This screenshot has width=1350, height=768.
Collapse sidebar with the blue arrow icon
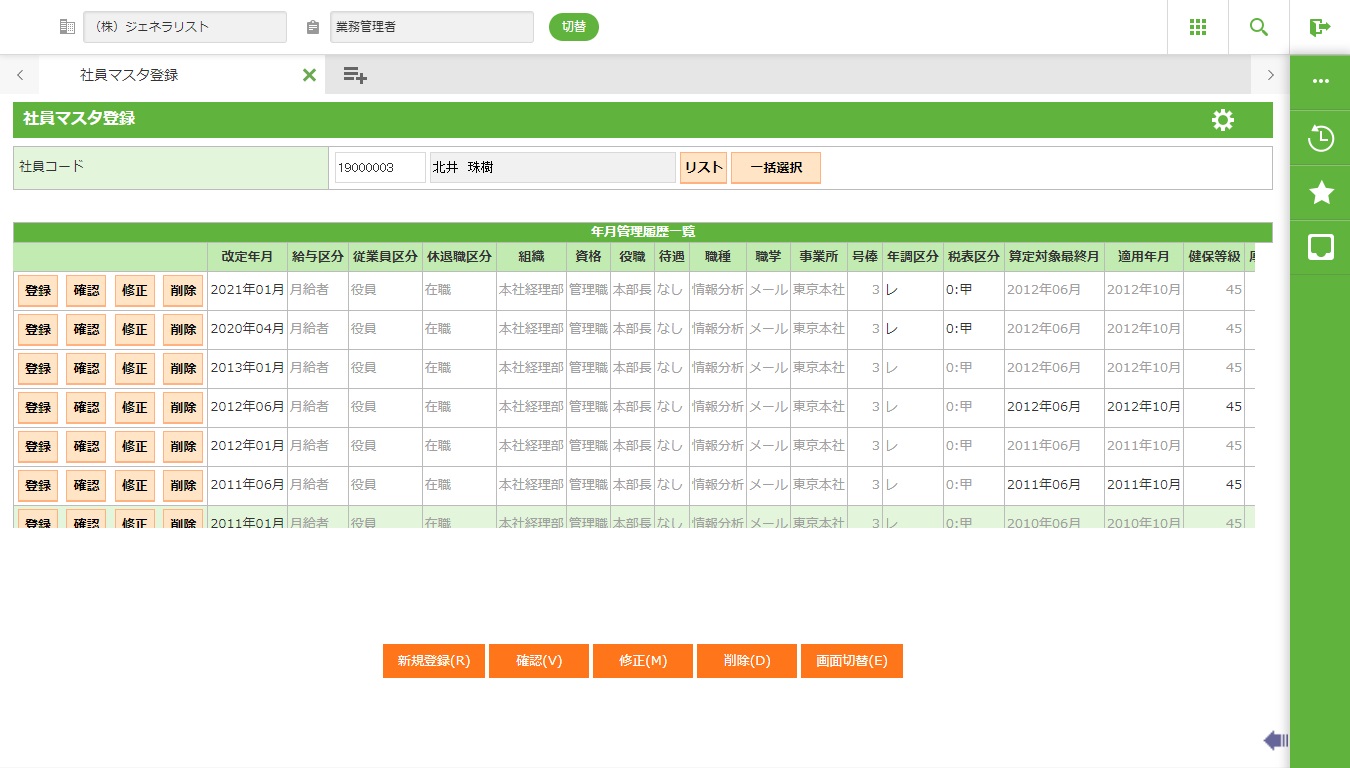(x=1275, y=740)
